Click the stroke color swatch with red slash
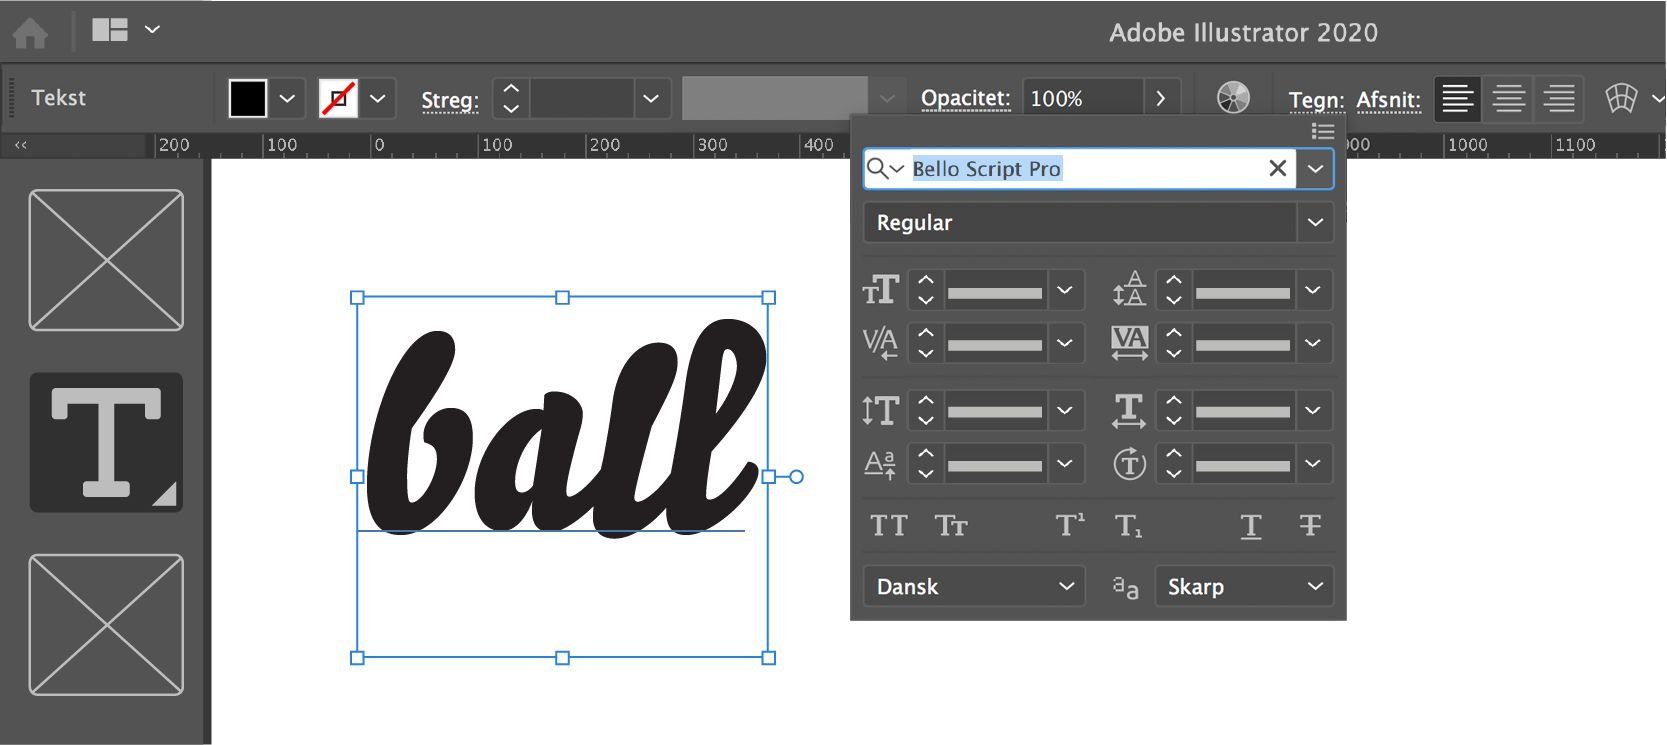This screenshot has width=1667, height=745. 338,99
